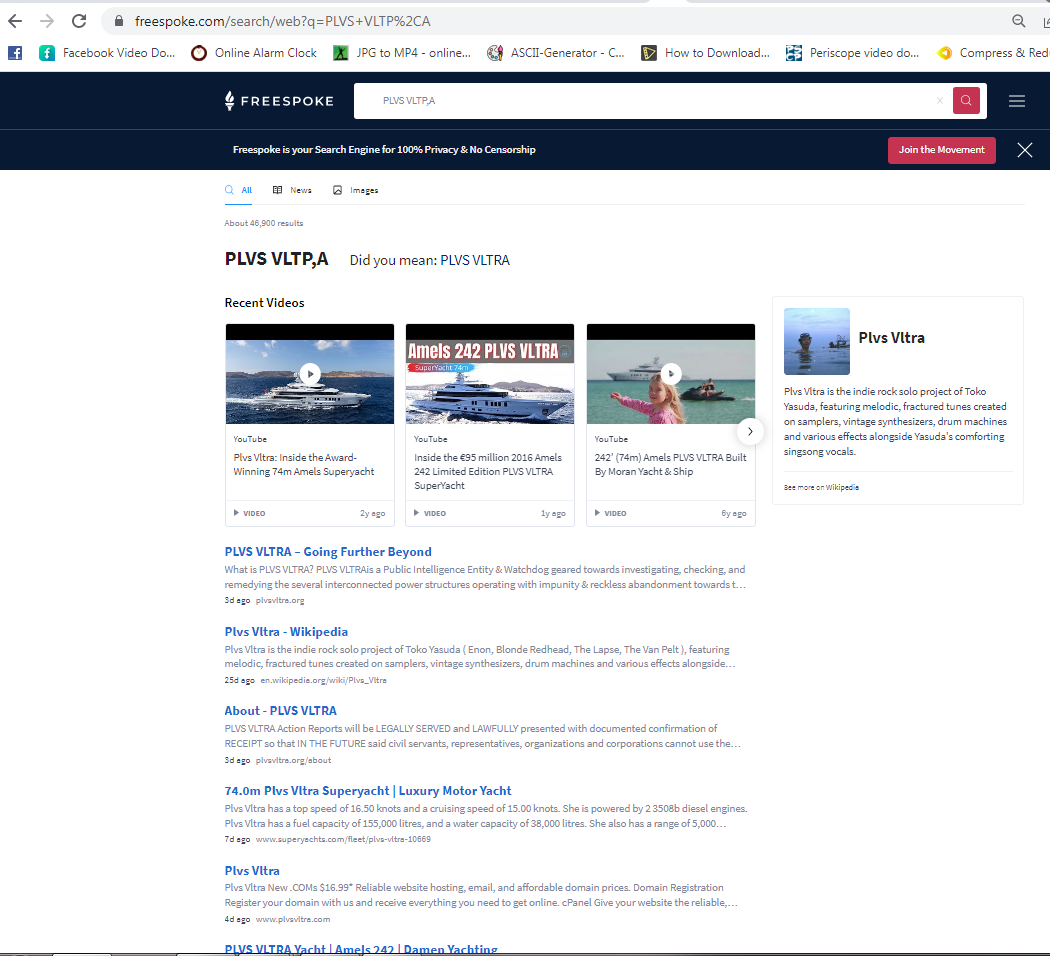
Task: Open the hamburger menu
Action: click(x=1017, y=101)
